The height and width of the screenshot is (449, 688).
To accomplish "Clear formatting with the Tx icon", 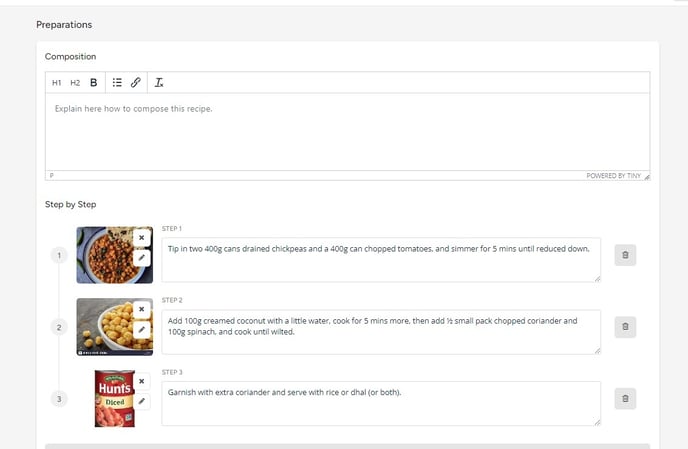I will pos(159,83).
